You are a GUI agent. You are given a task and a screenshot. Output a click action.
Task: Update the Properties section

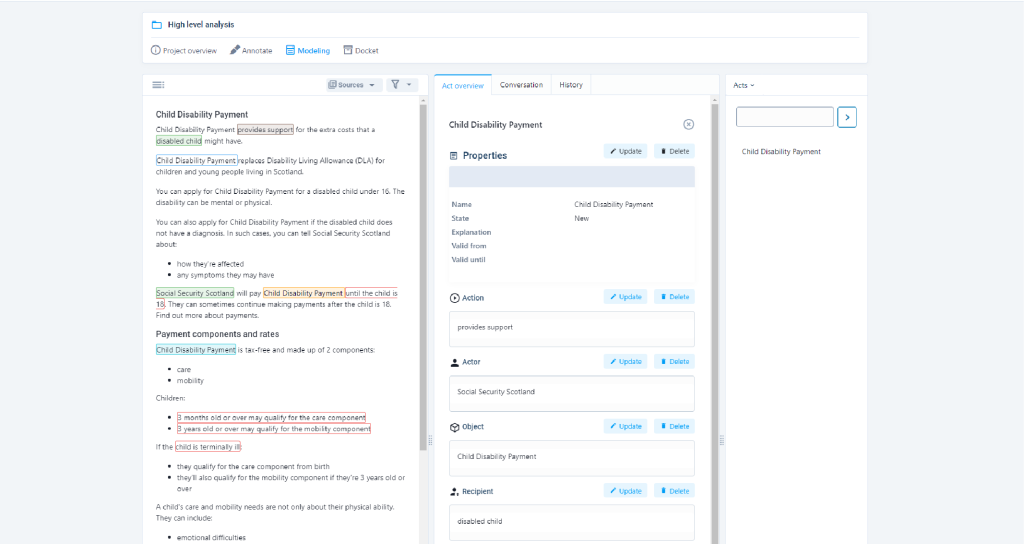[626, 152]
